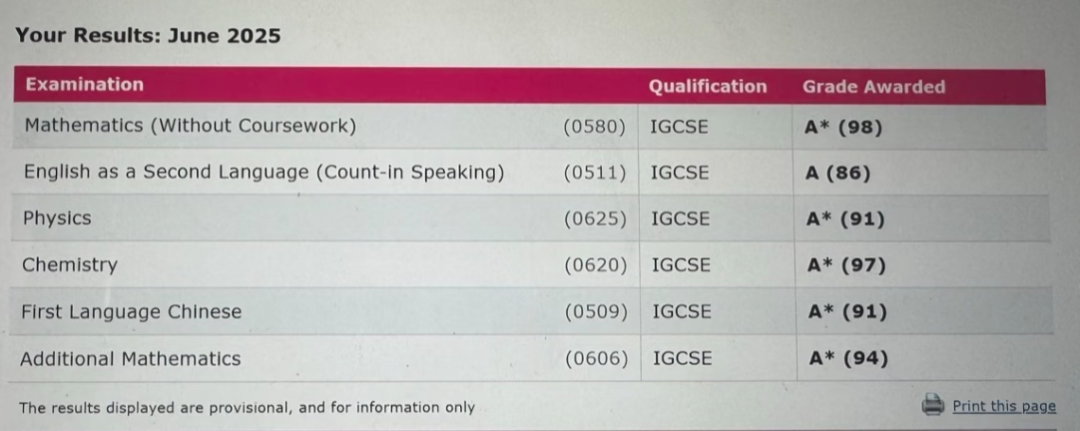
Task: Click the First Language Chinese entry
Action: click(131, 312)
